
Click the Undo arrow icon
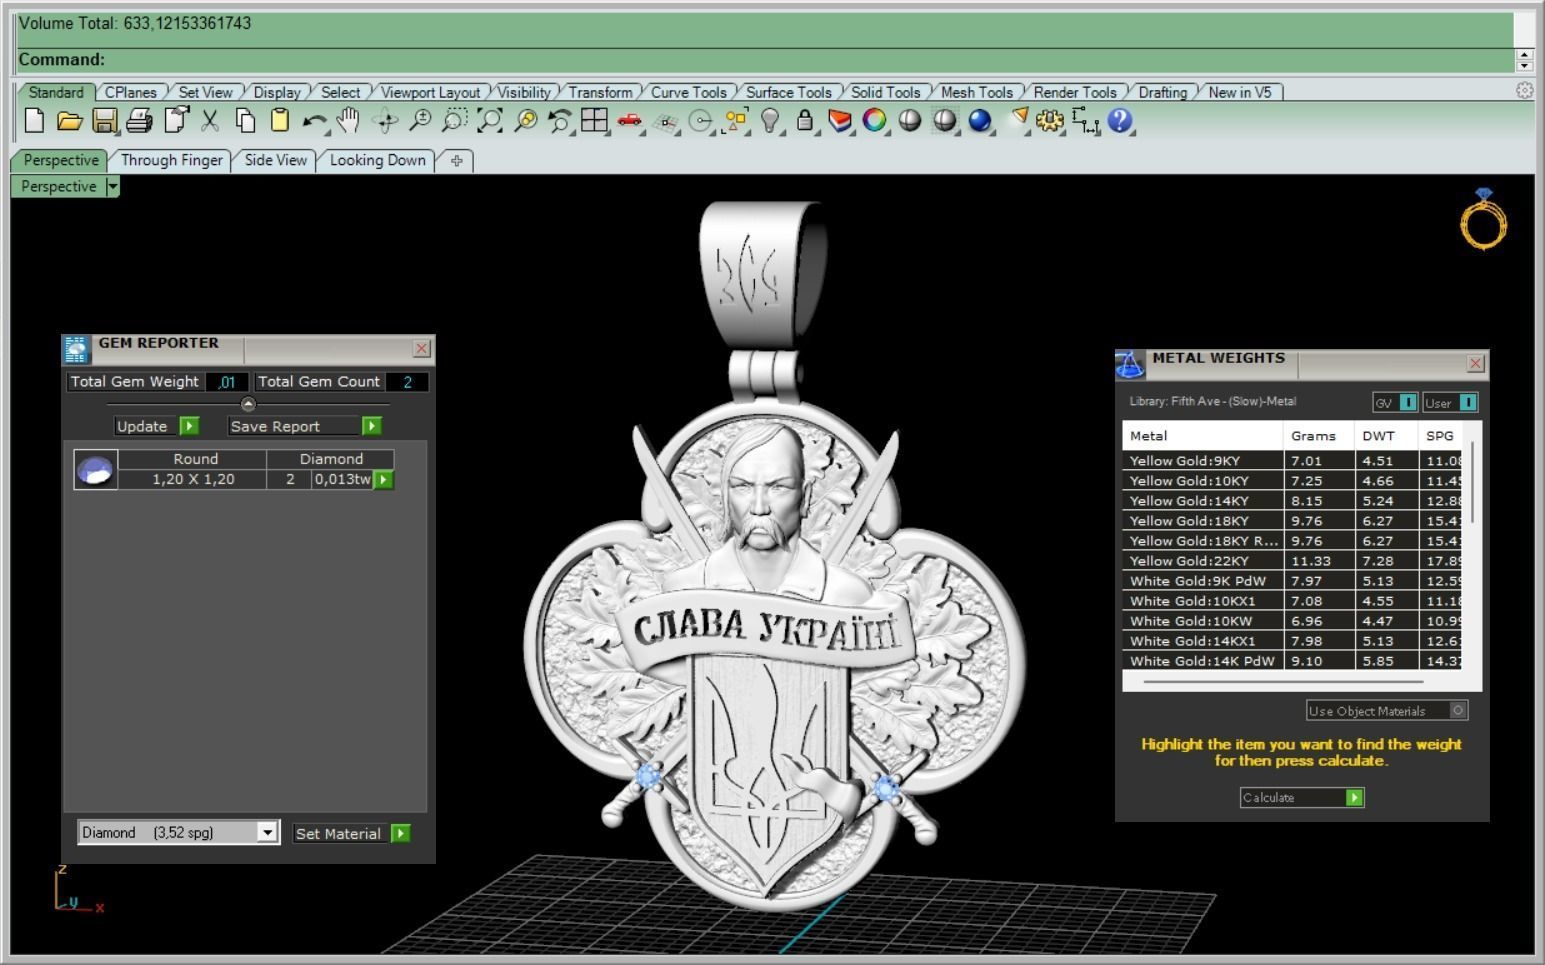coord(314,121)
